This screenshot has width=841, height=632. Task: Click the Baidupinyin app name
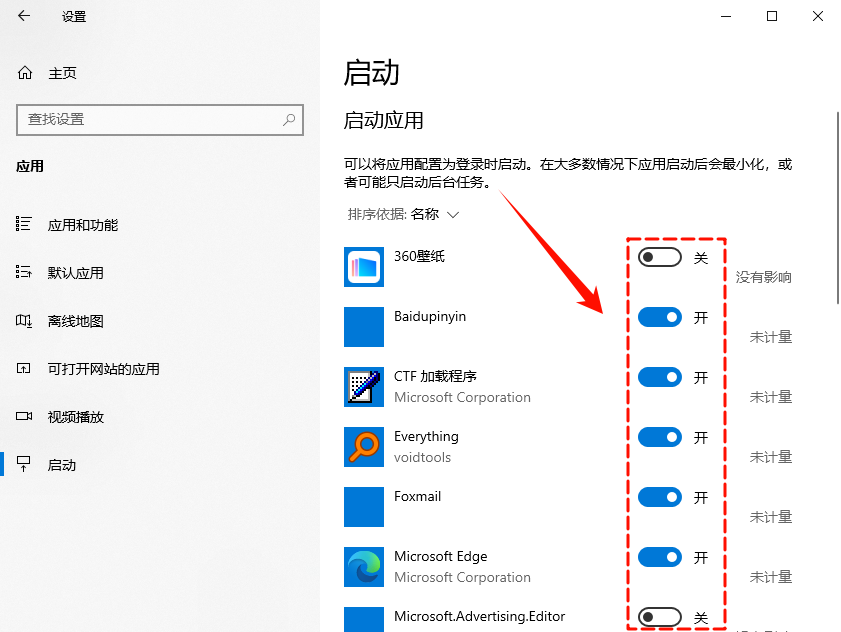pyautogui.click(x=430, y=317)
